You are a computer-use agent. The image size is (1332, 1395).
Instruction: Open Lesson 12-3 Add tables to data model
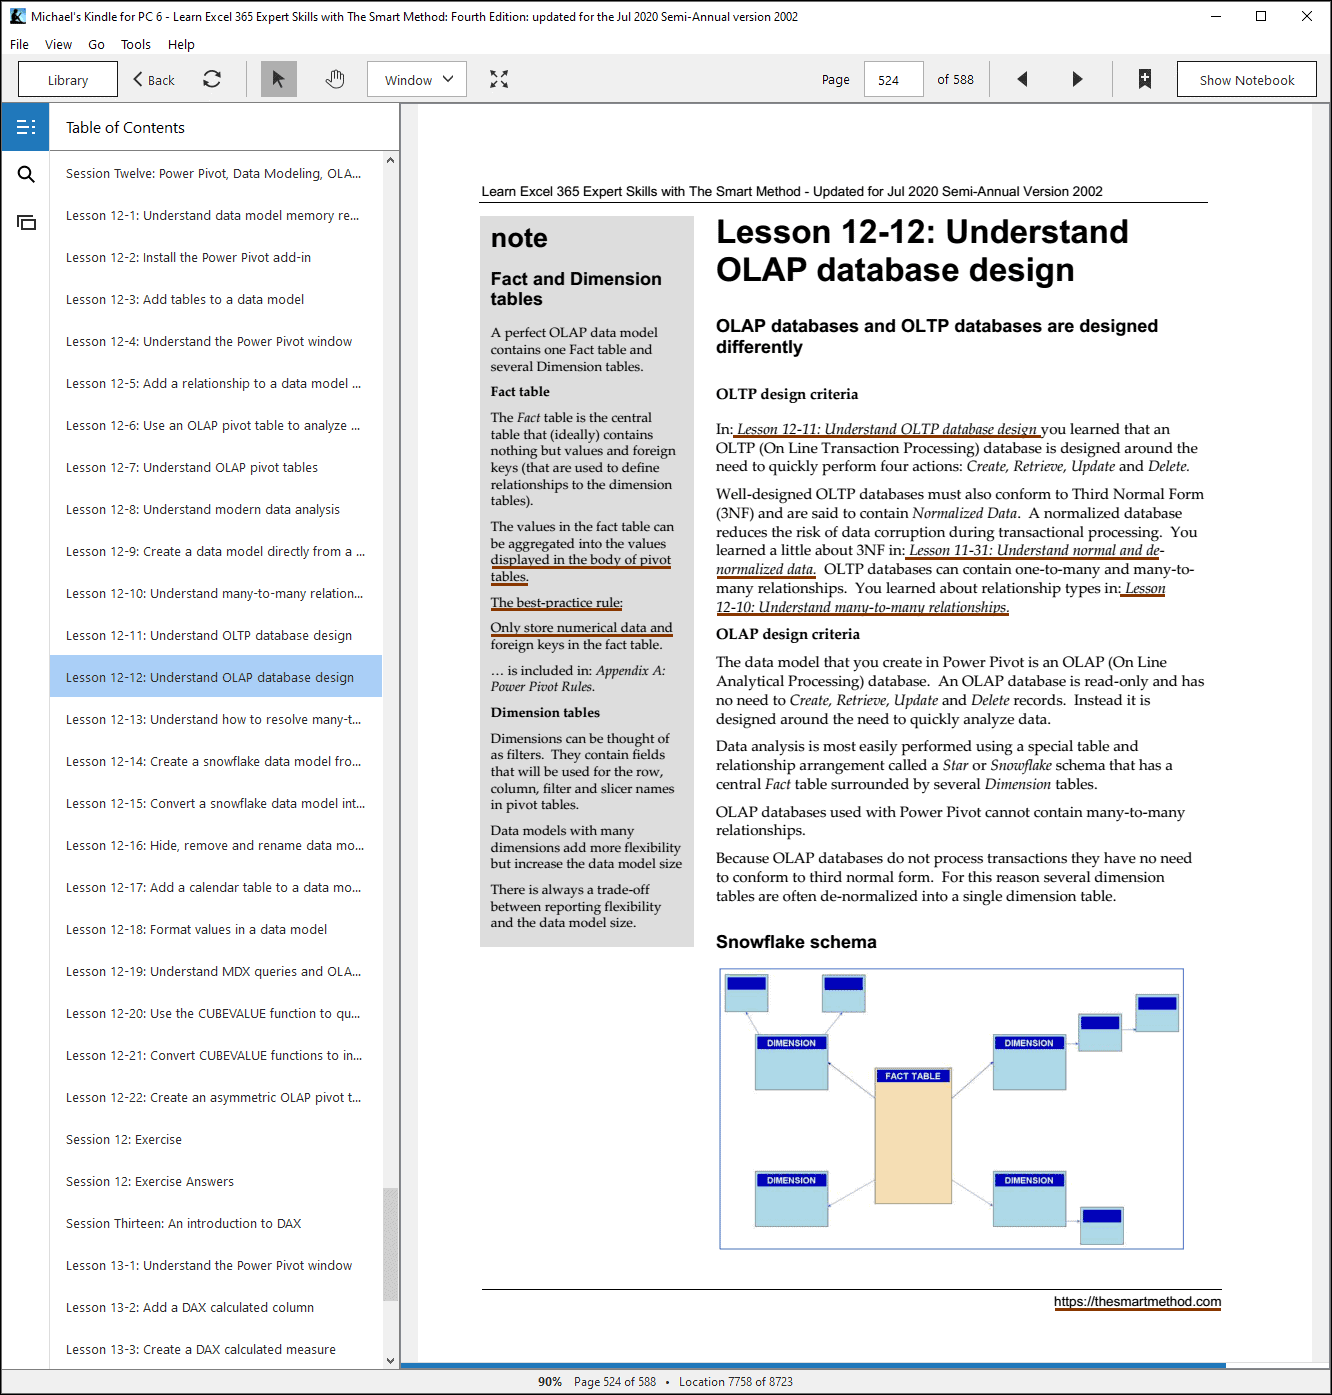click(216, 299)
